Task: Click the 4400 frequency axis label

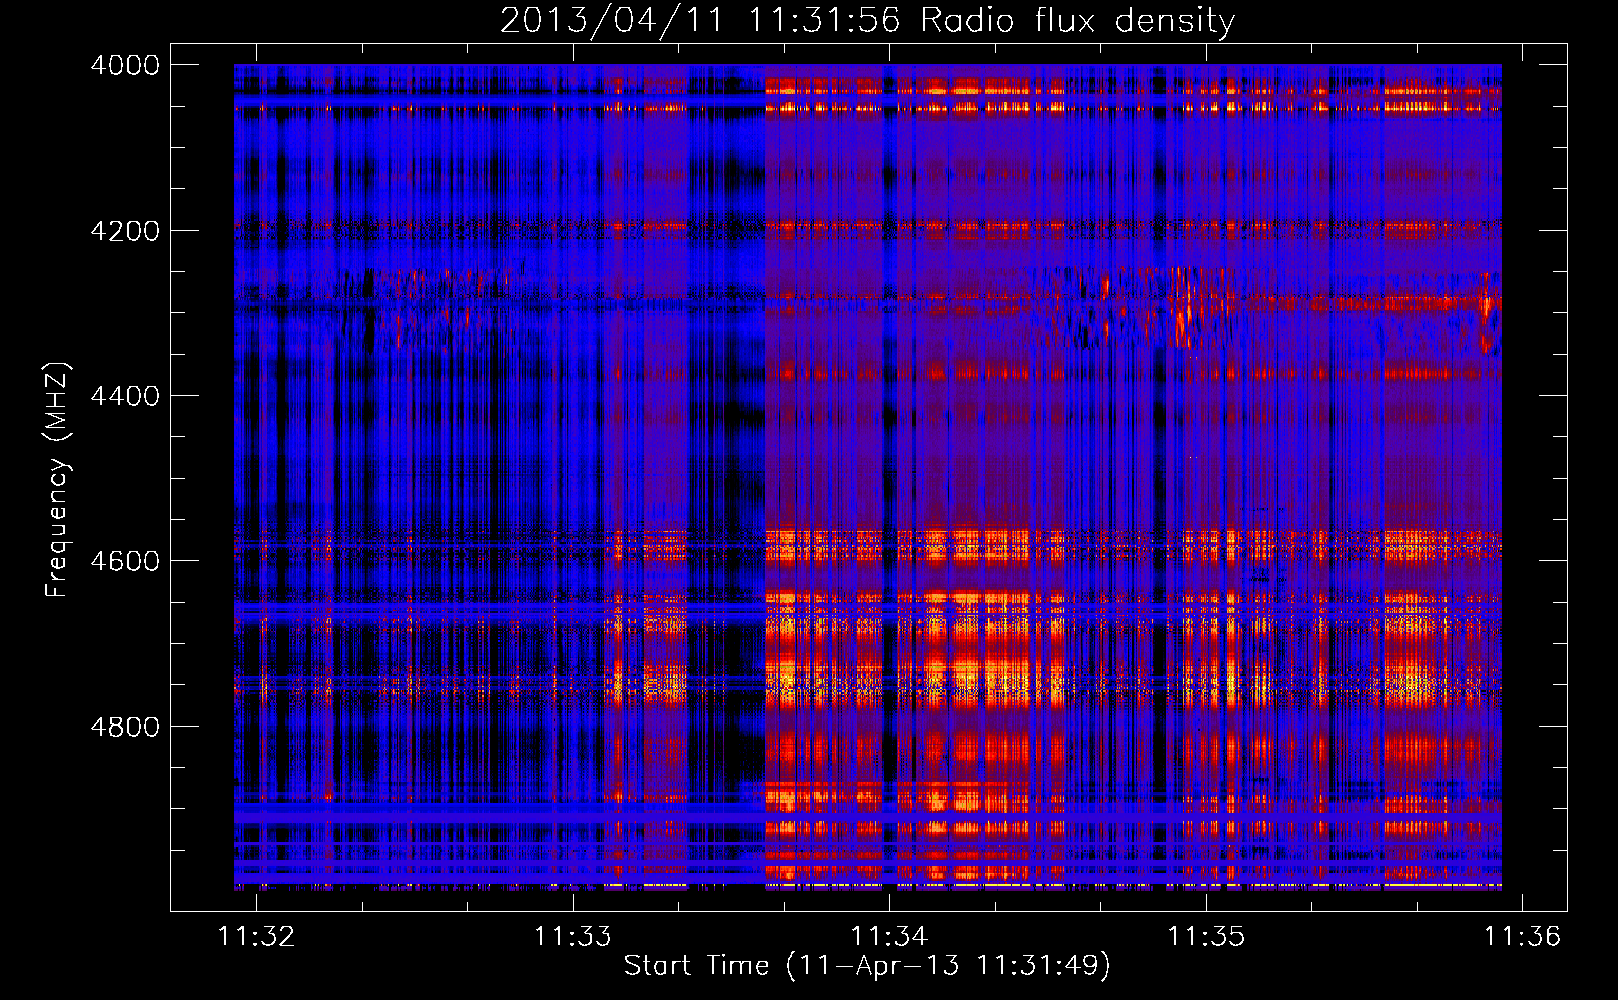Action: 125,396
